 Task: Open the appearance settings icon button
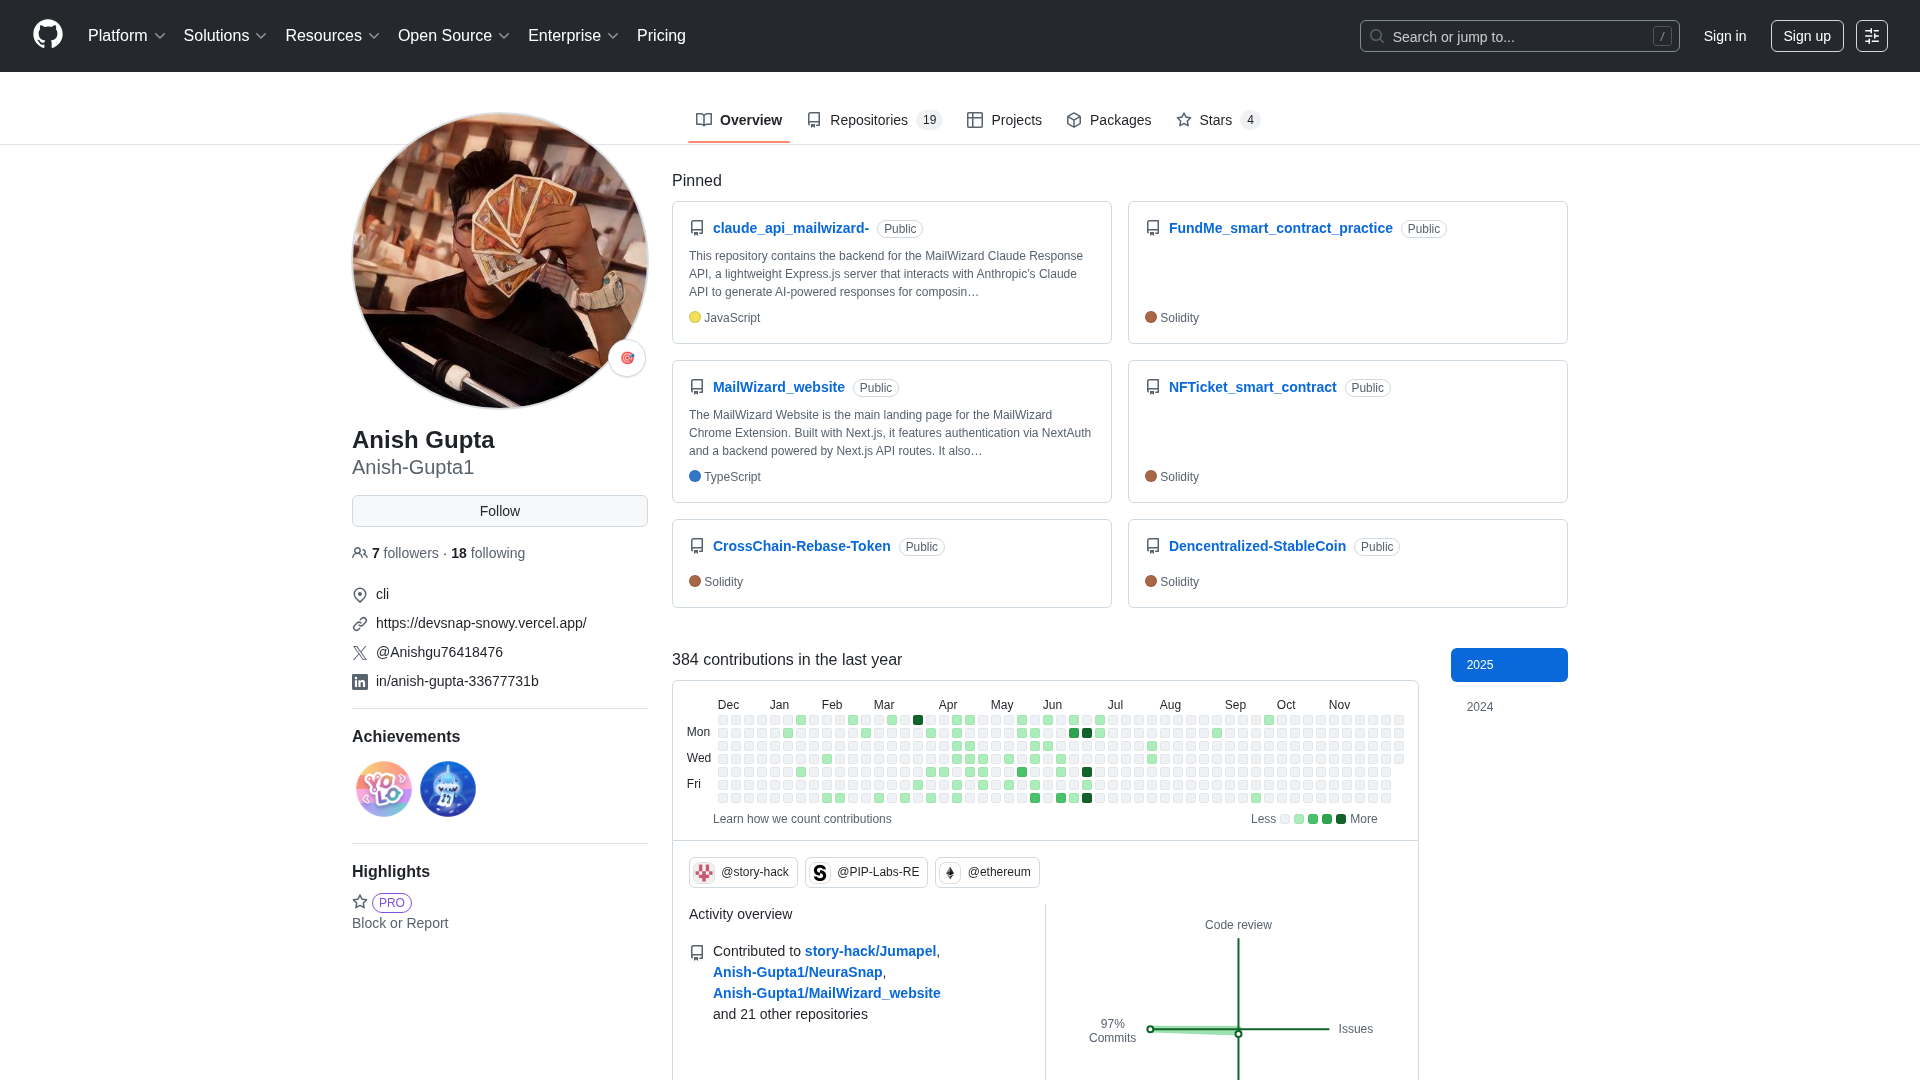coord(1871,36)
